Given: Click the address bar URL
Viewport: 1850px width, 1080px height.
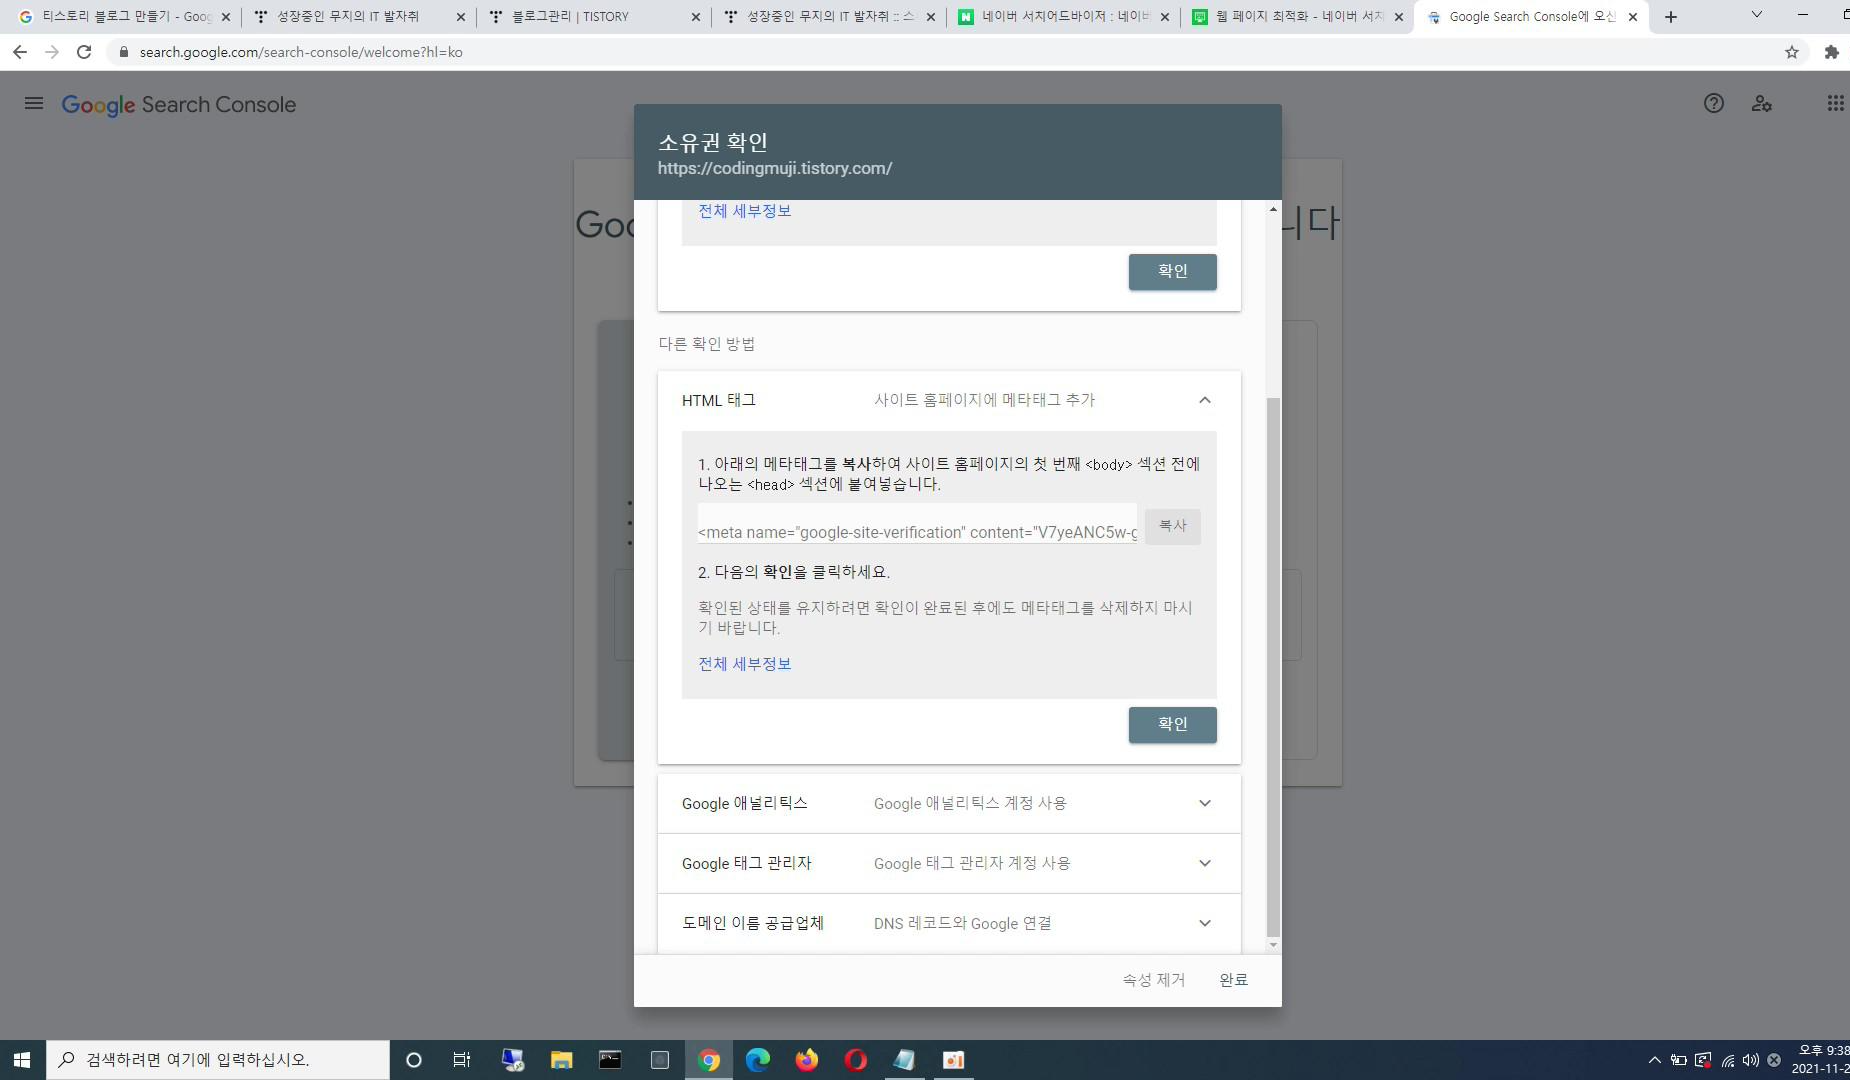Looking at the screenshot, I should point(301,52).
